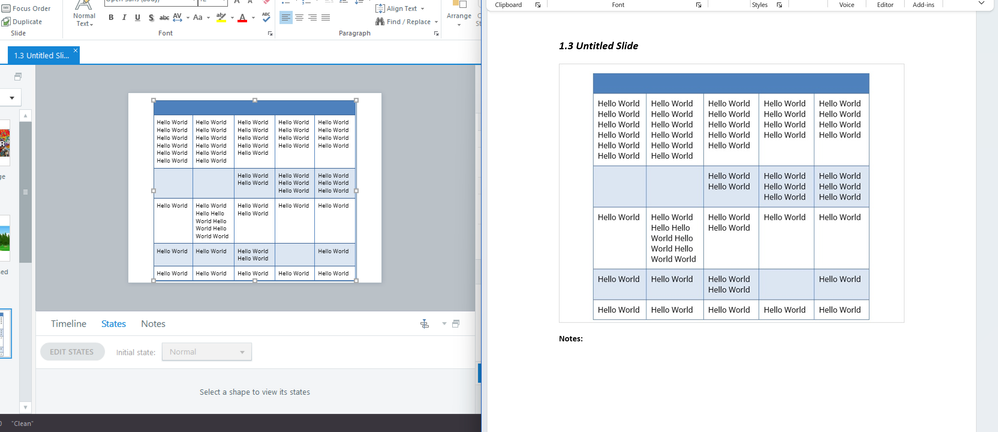Click the Voice group label in Word
The image size is (998, 432).
pos(847,4)
